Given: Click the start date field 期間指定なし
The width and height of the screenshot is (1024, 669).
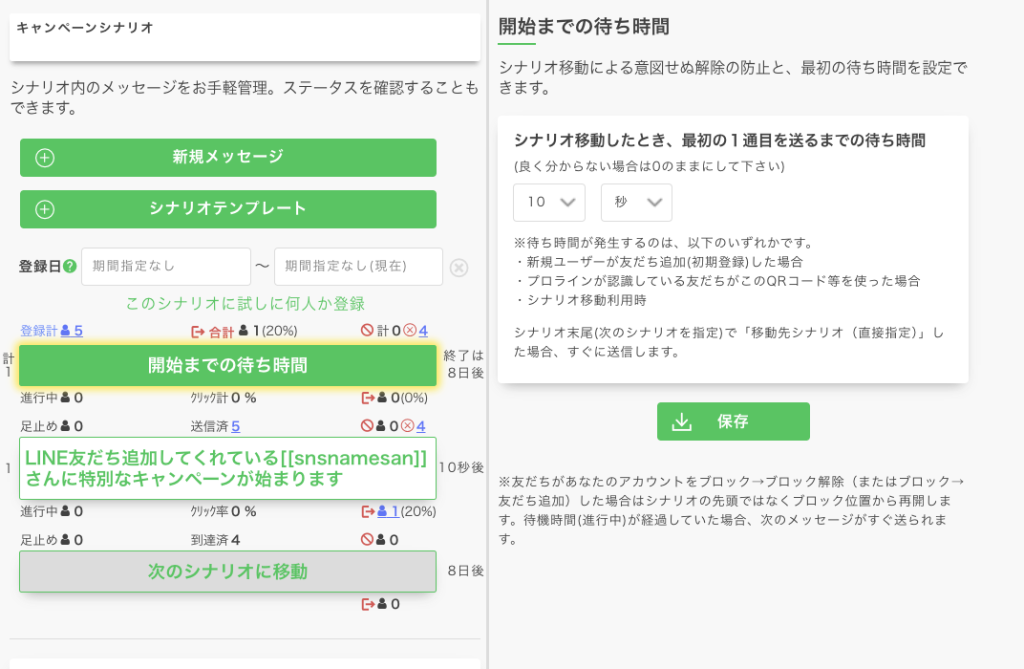Looking at the screenshot, I should pyautogui.click(x=165, y=267).
